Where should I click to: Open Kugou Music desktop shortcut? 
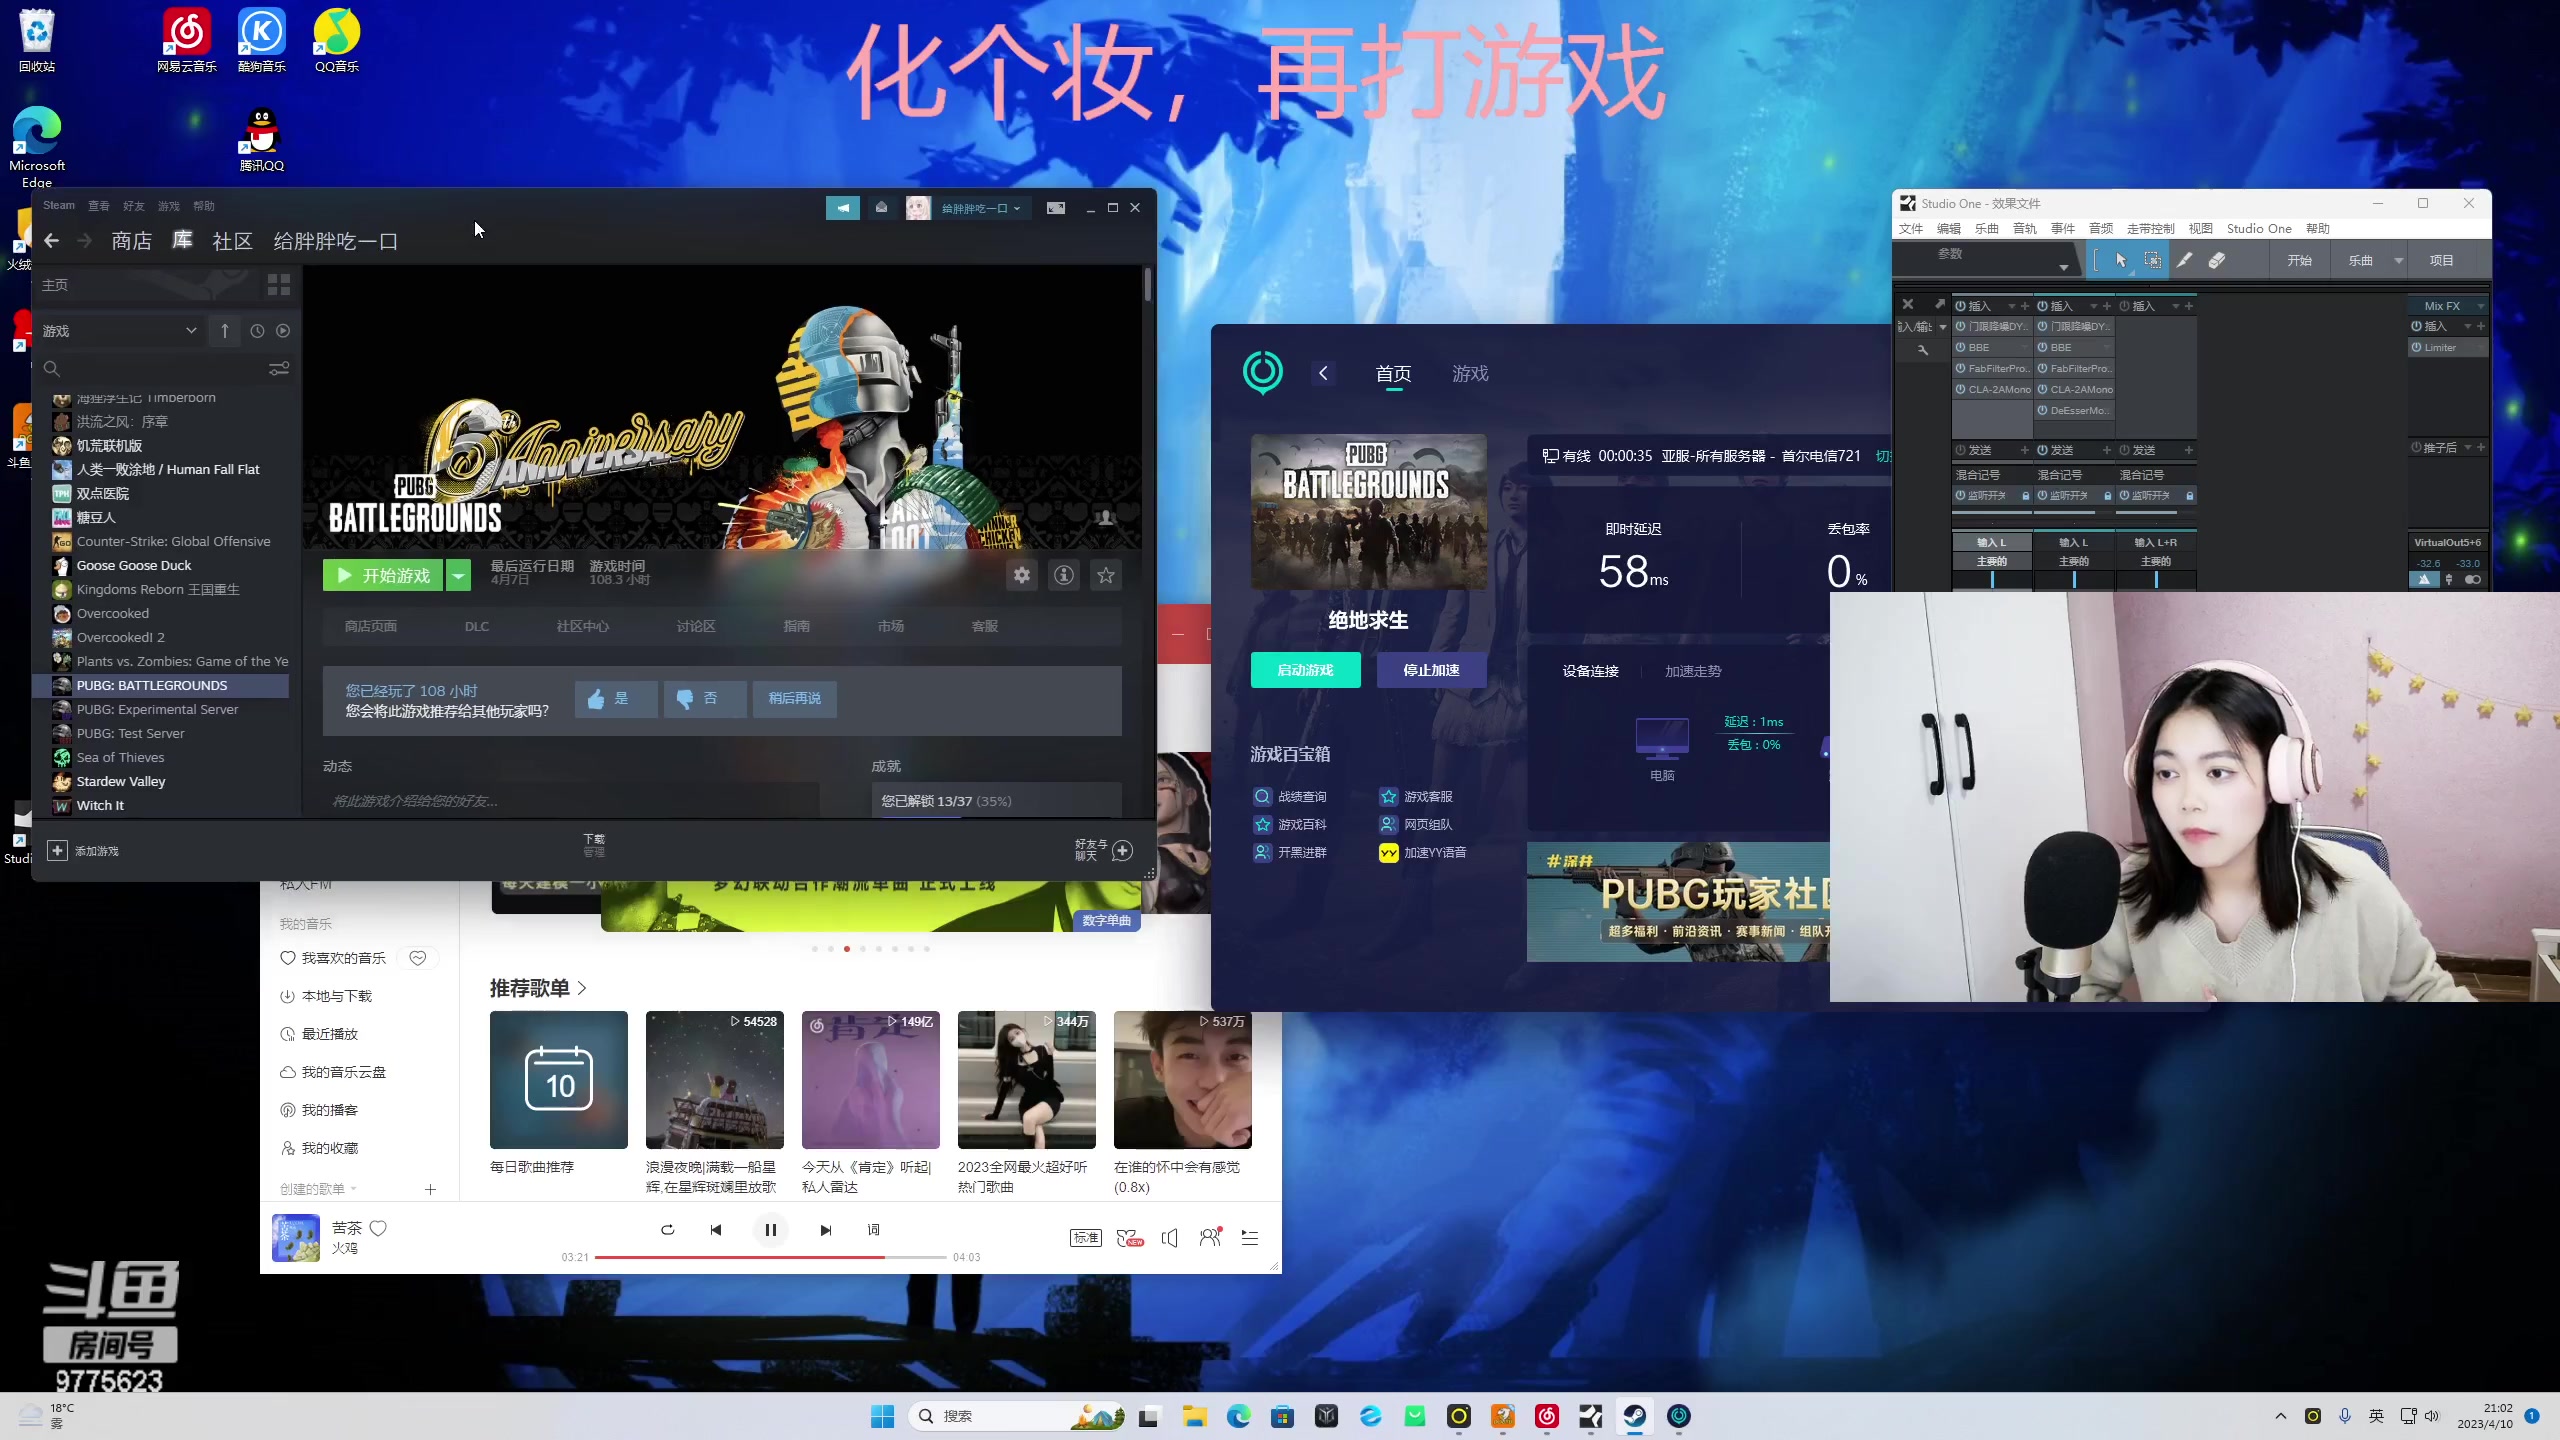(x=261, y=41)
